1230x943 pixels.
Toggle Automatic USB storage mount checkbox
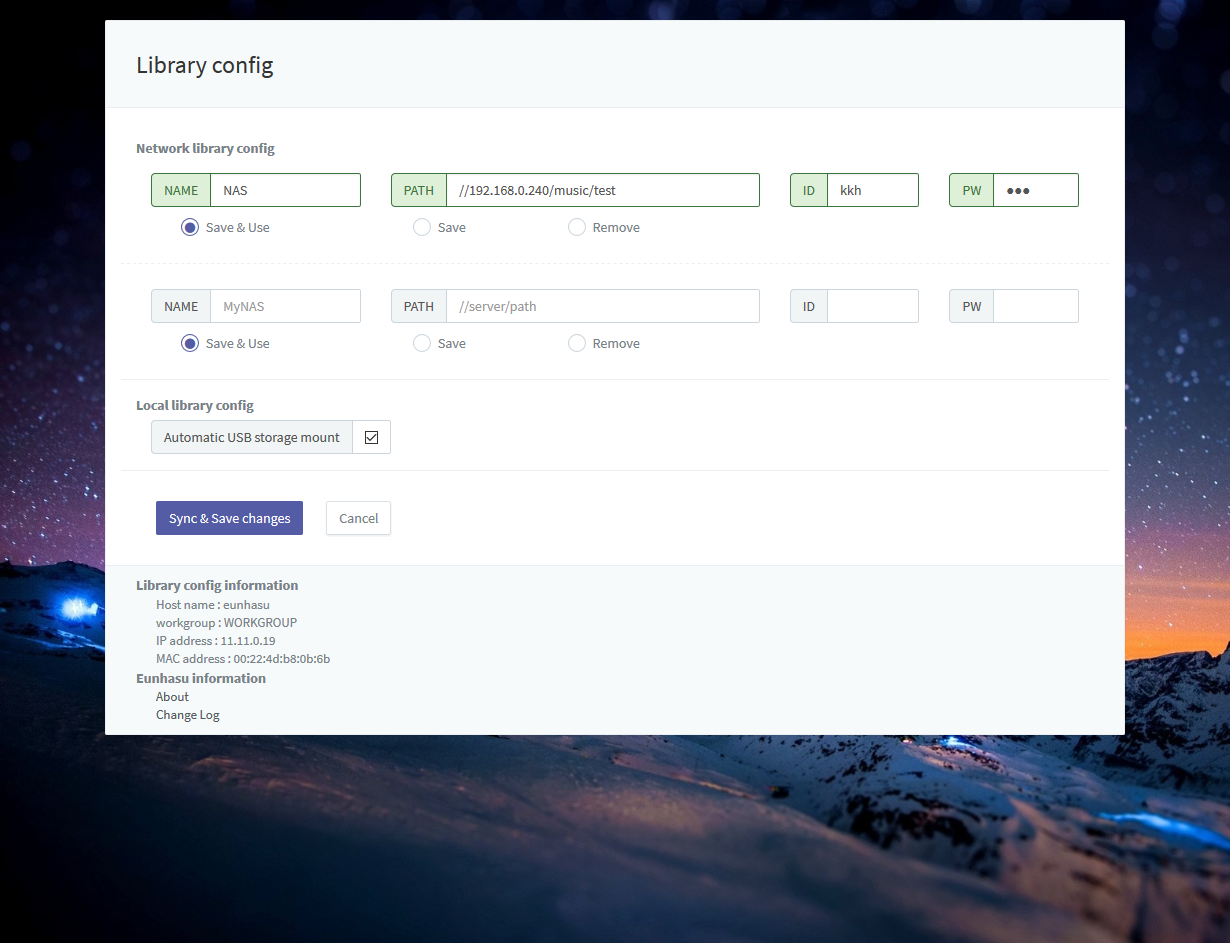(371, 437)
